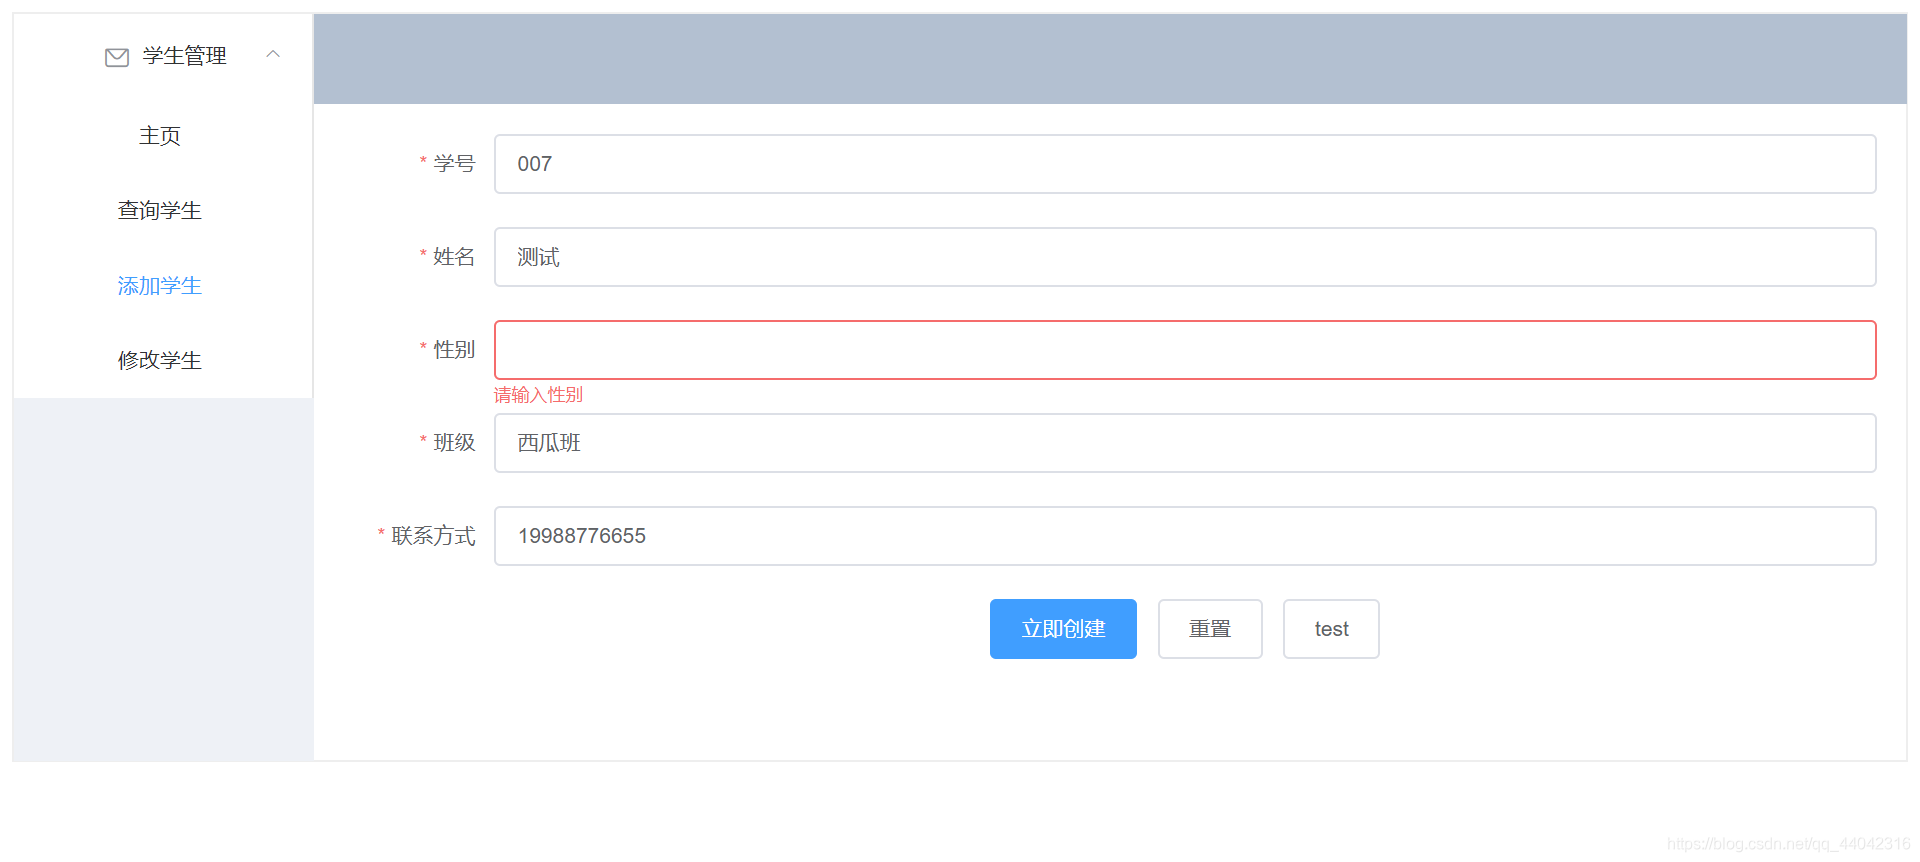
Task: Click the 联系方式 field with phone number
Action: click(x=1185, y=536)
